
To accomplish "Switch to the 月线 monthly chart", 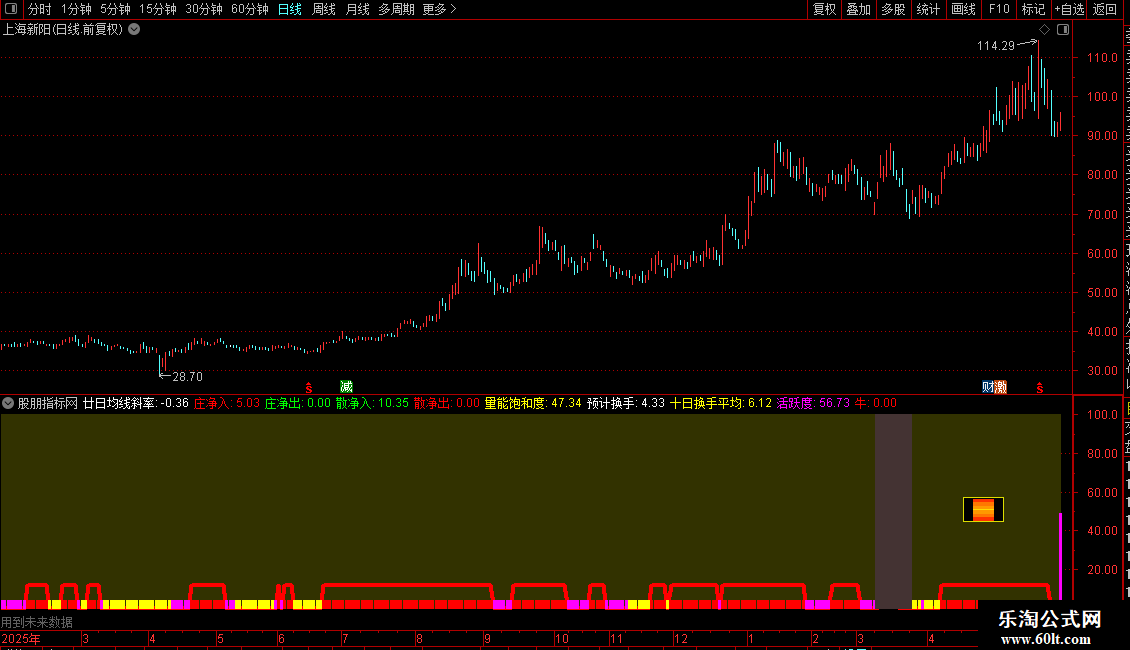I will click(x=357, y=9).
